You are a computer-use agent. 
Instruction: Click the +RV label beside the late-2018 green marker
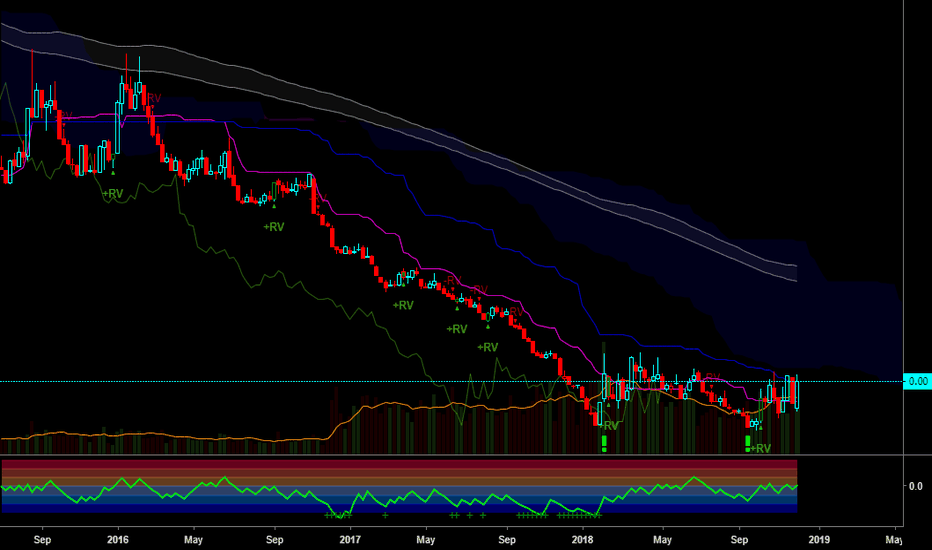(761, 448)
